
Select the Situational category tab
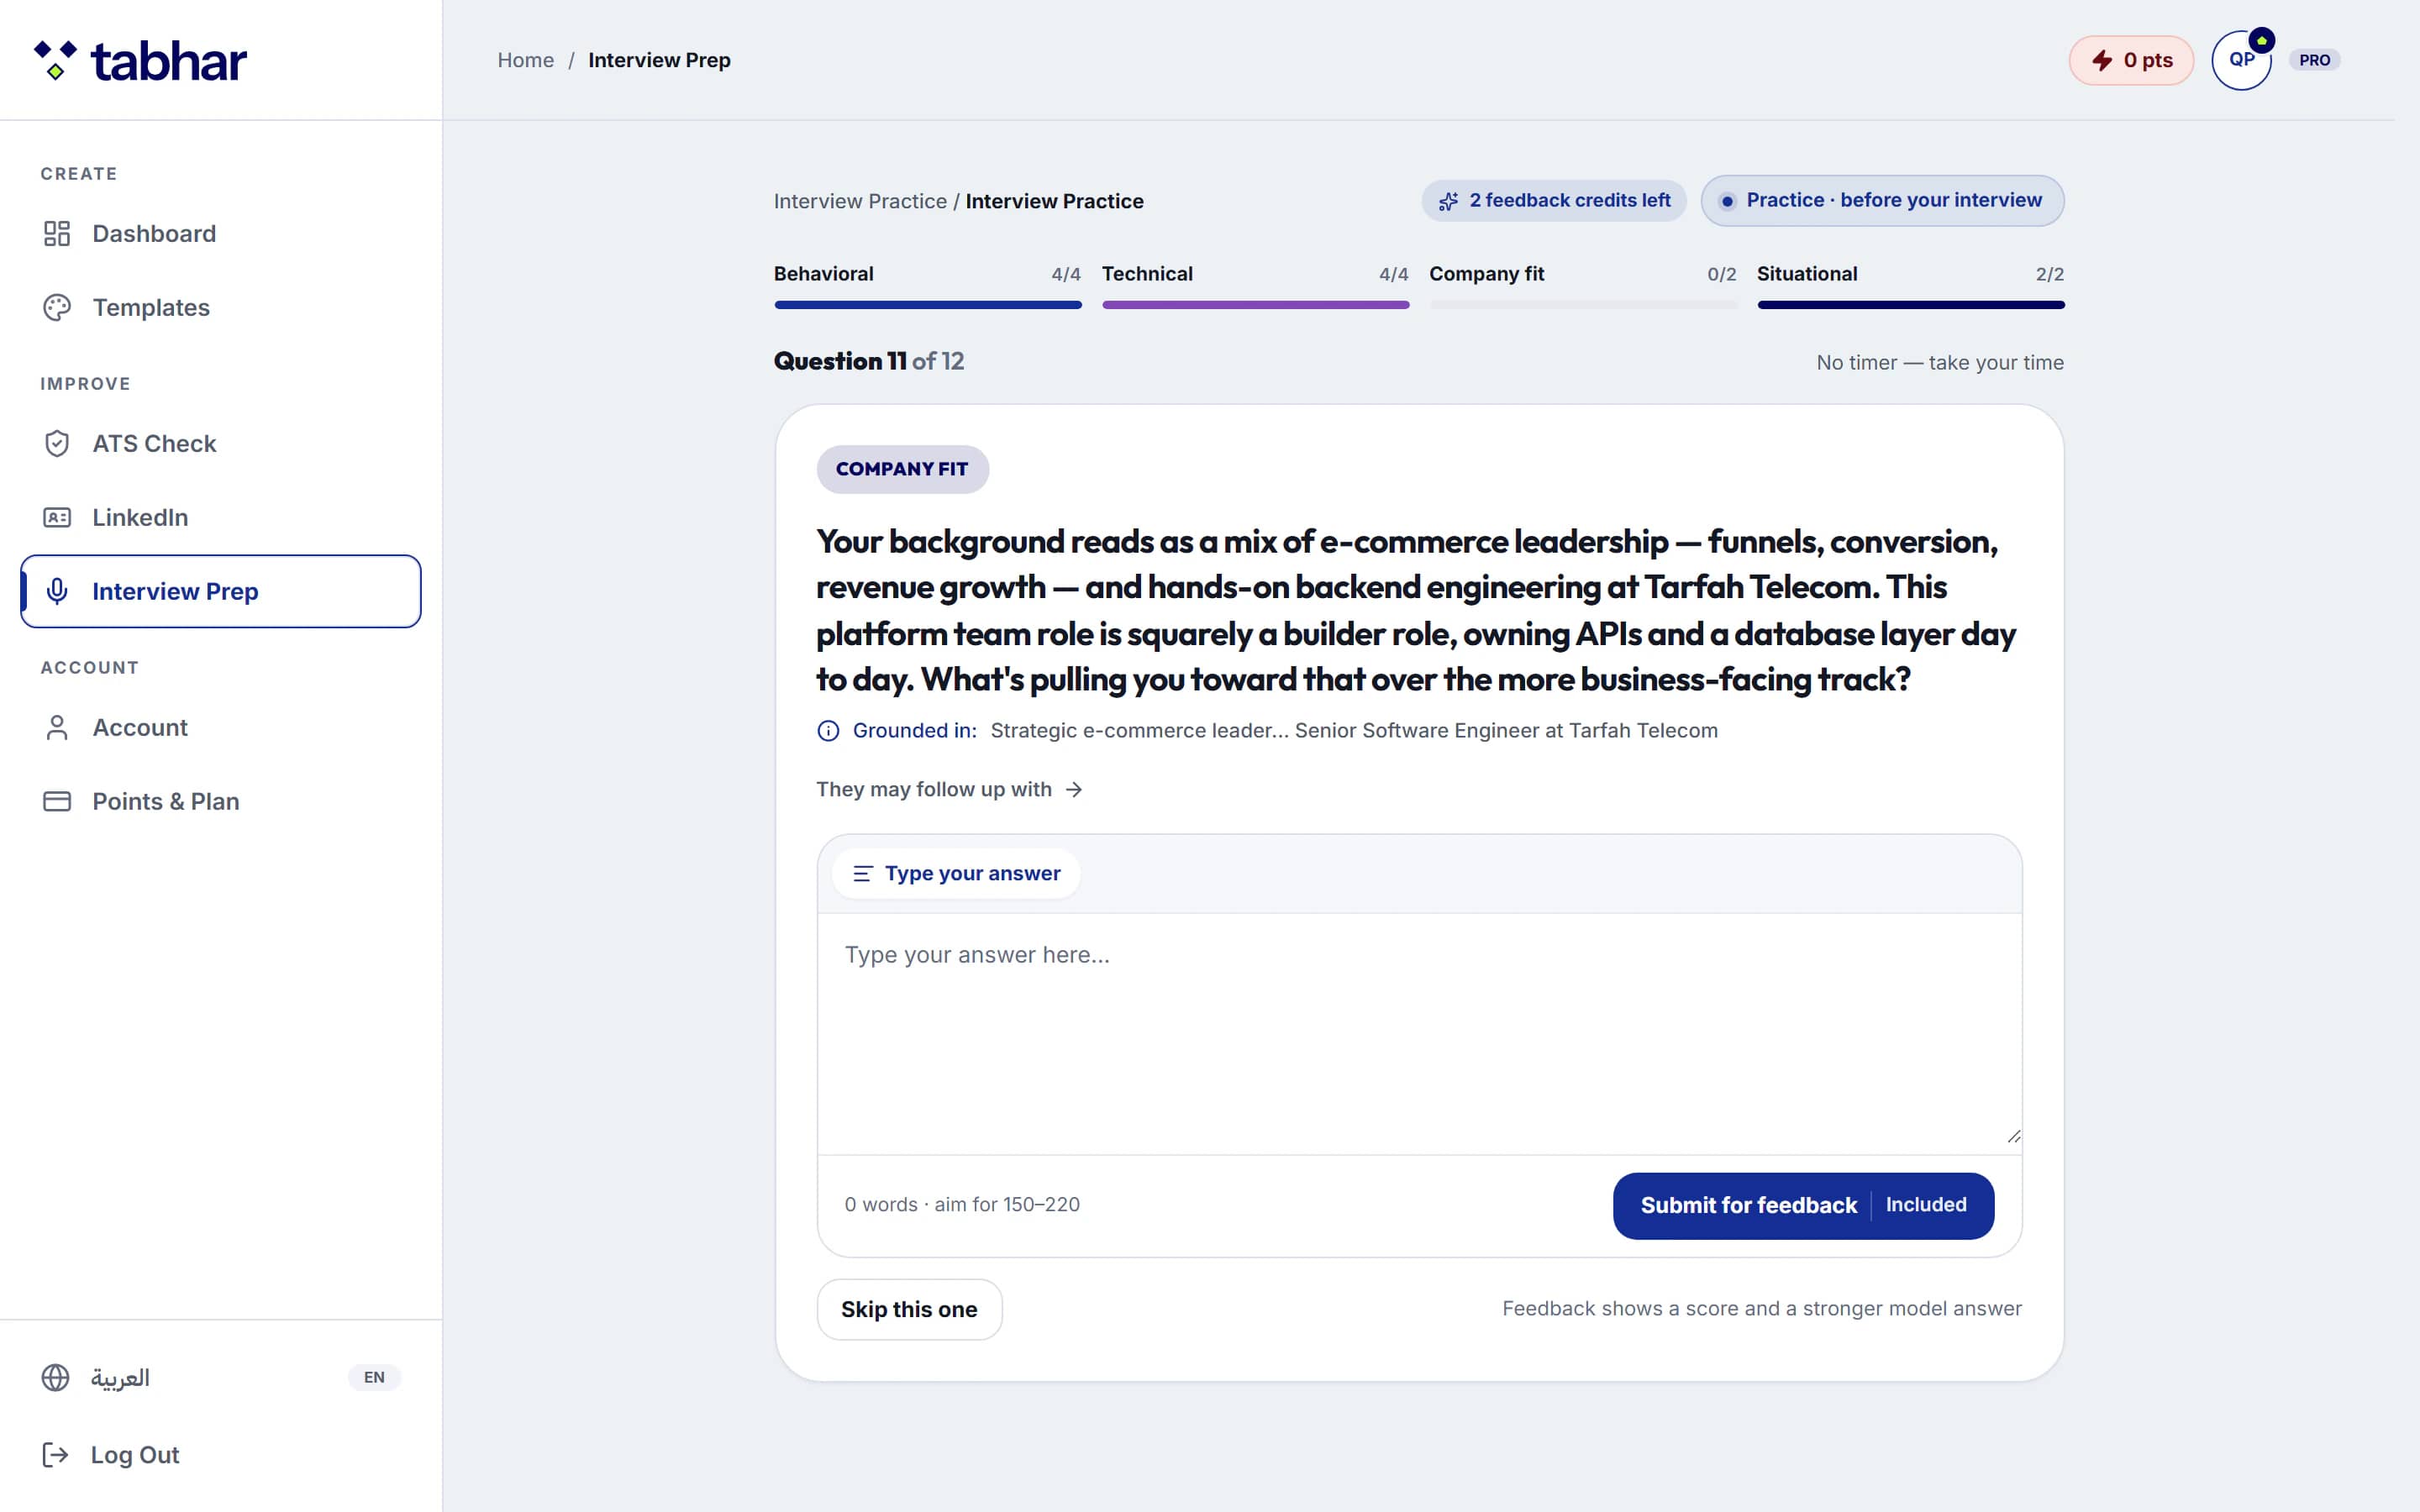click(1910, 285)
